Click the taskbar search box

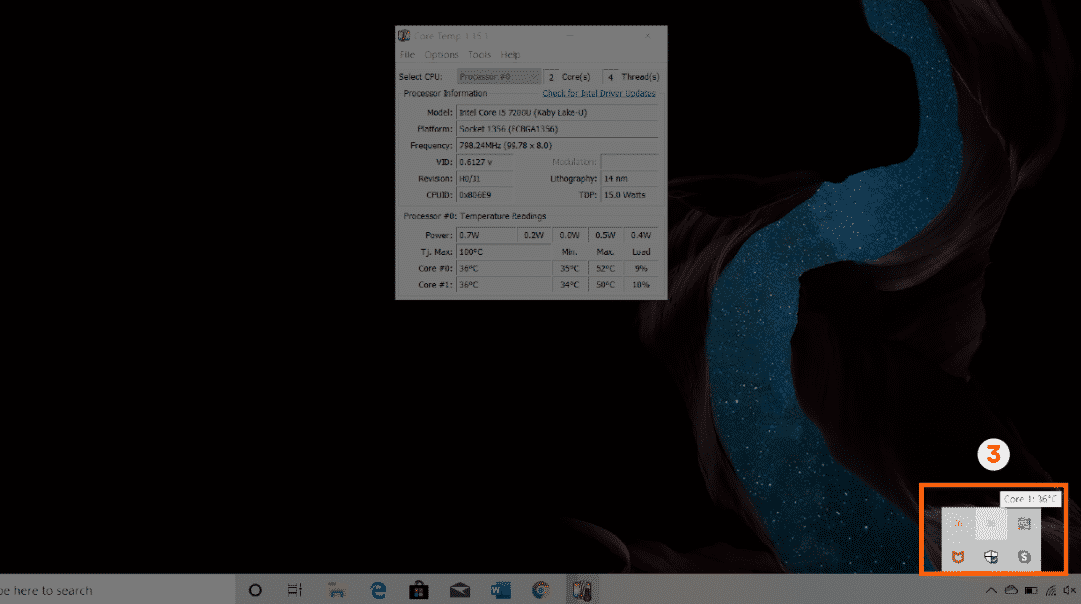[117, 590]
